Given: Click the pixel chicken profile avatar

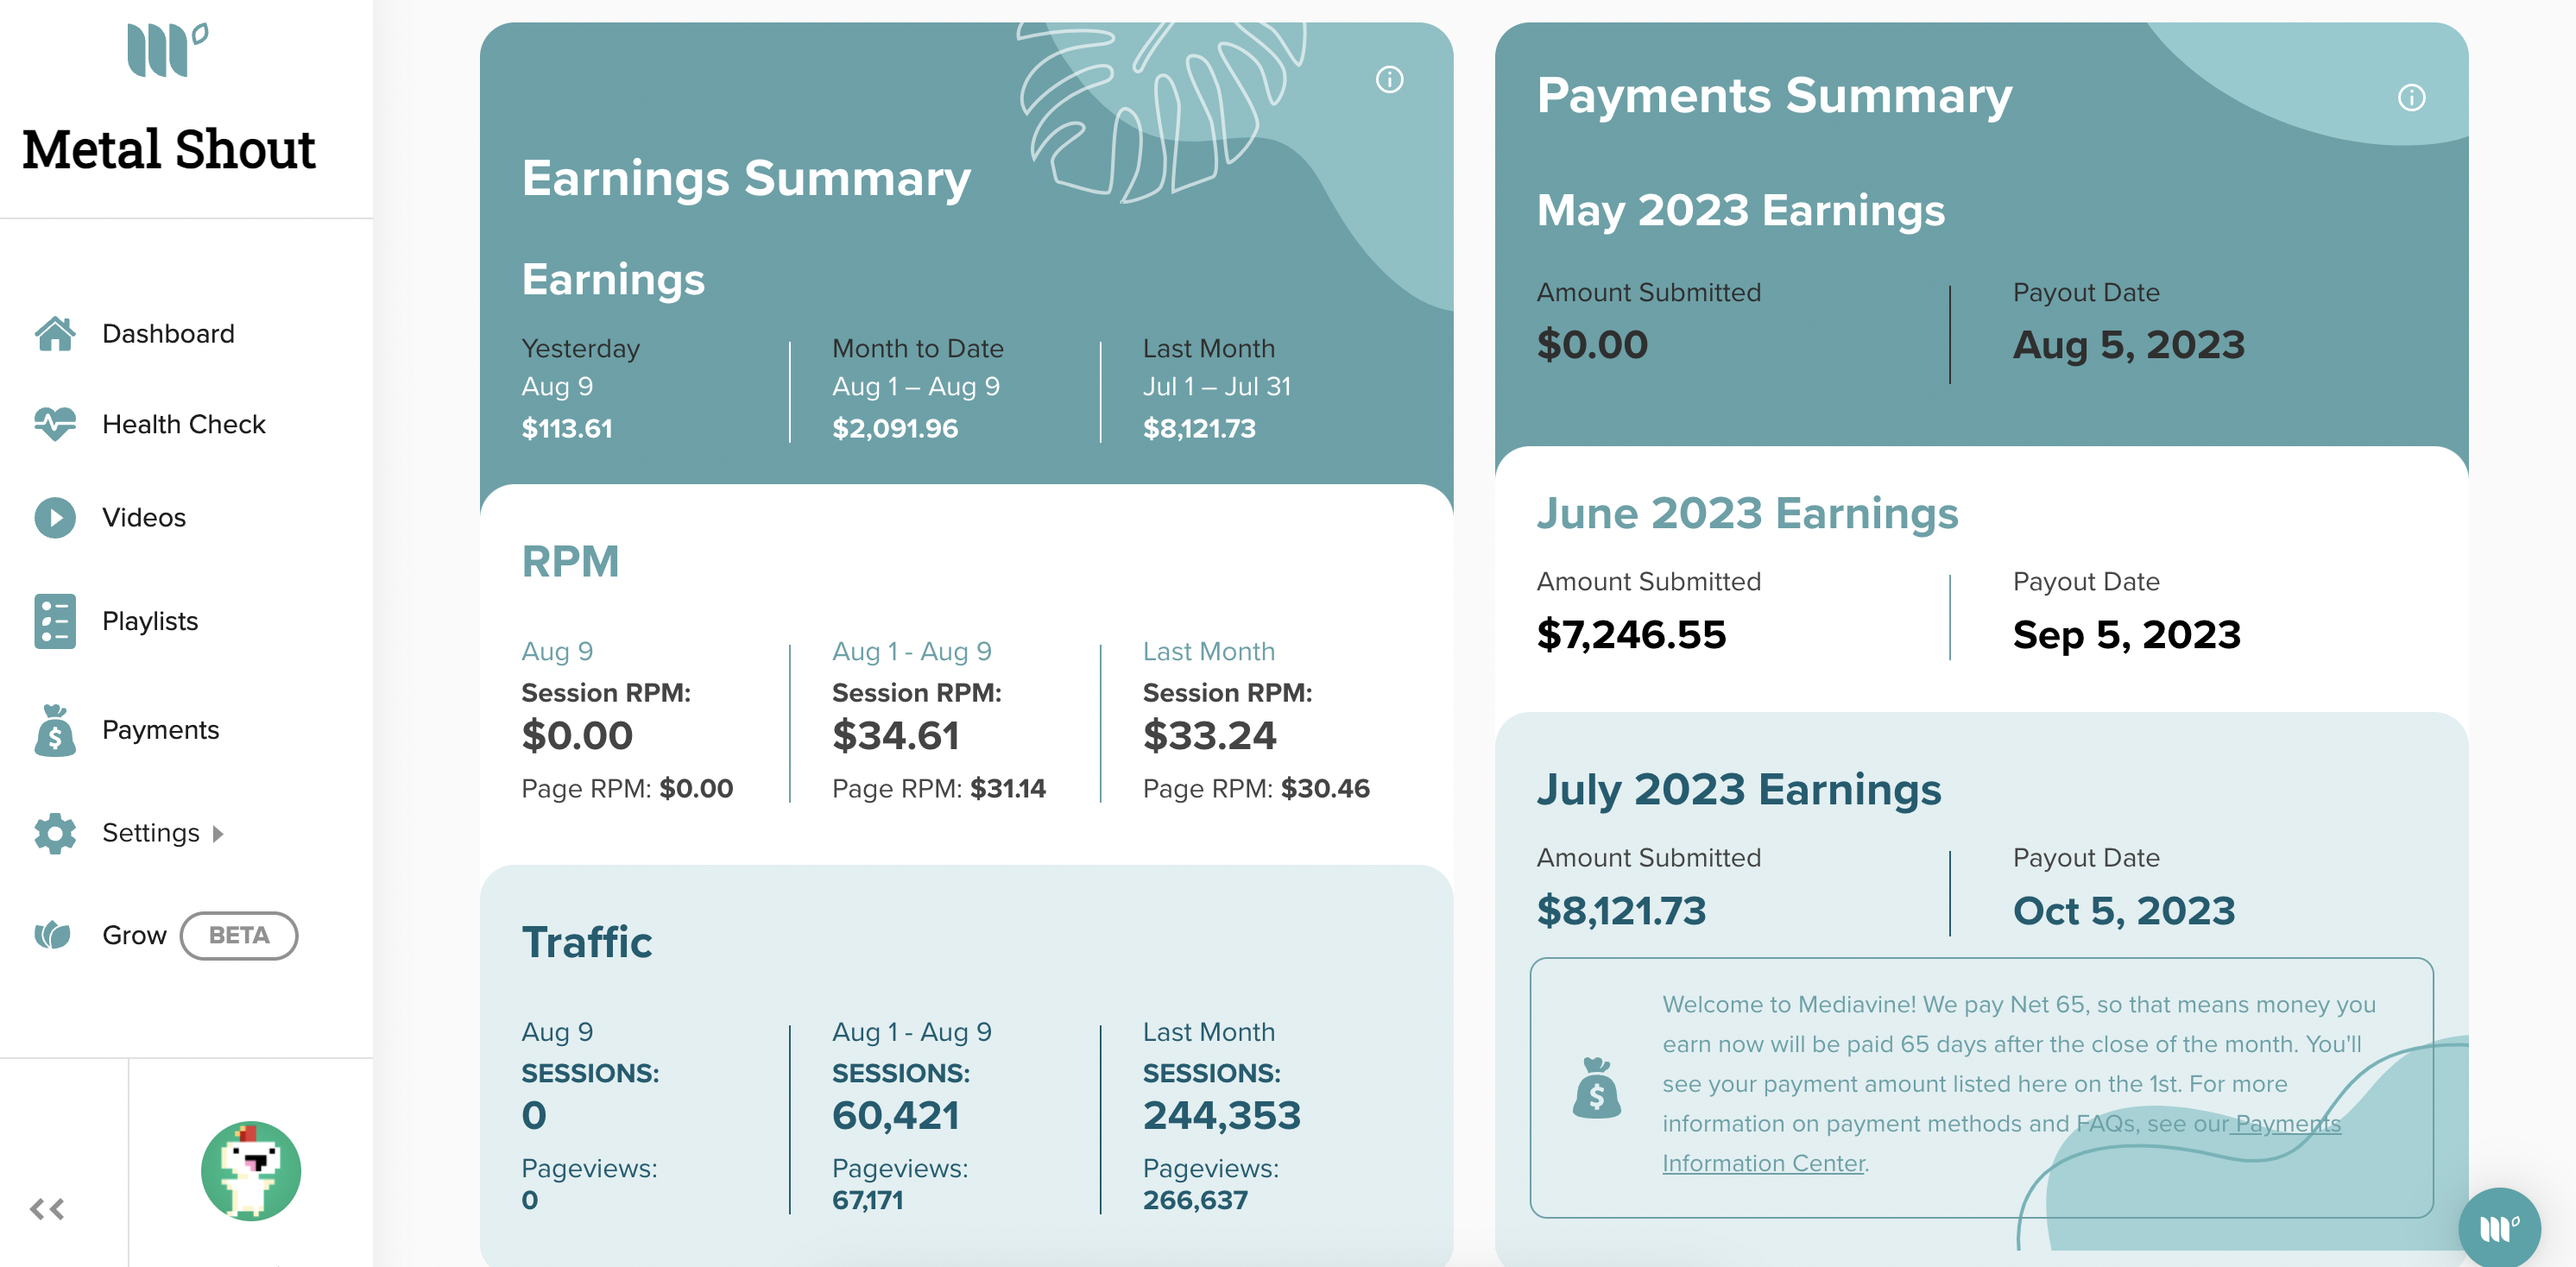Looking at the screenshot, I should [x=250, y=1170].
